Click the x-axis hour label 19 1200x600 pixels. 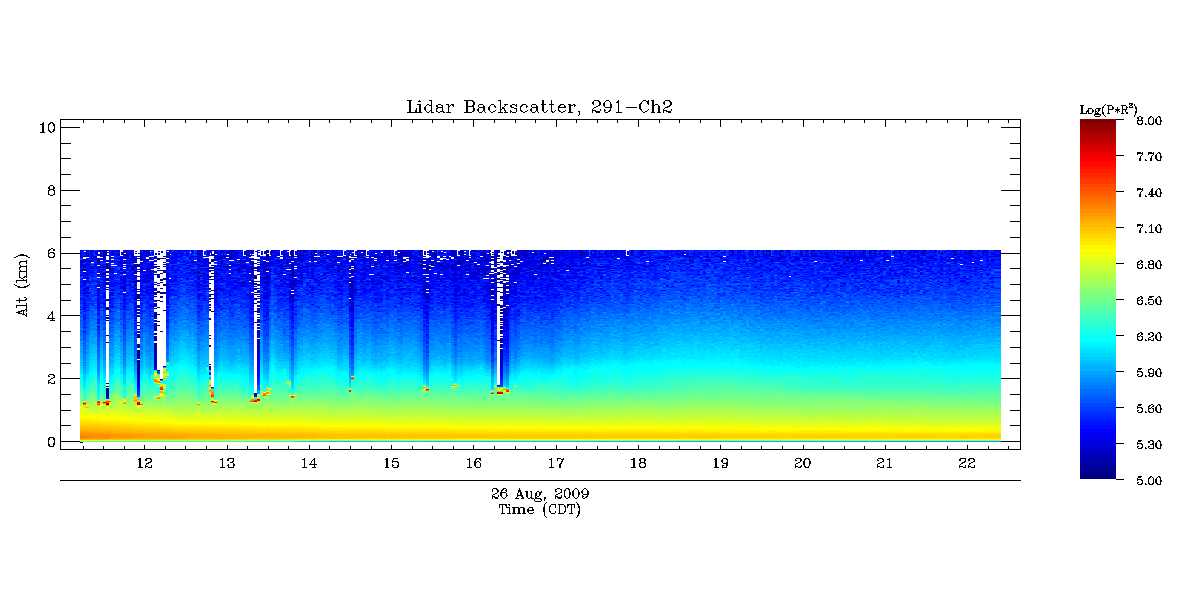[720, 464]
